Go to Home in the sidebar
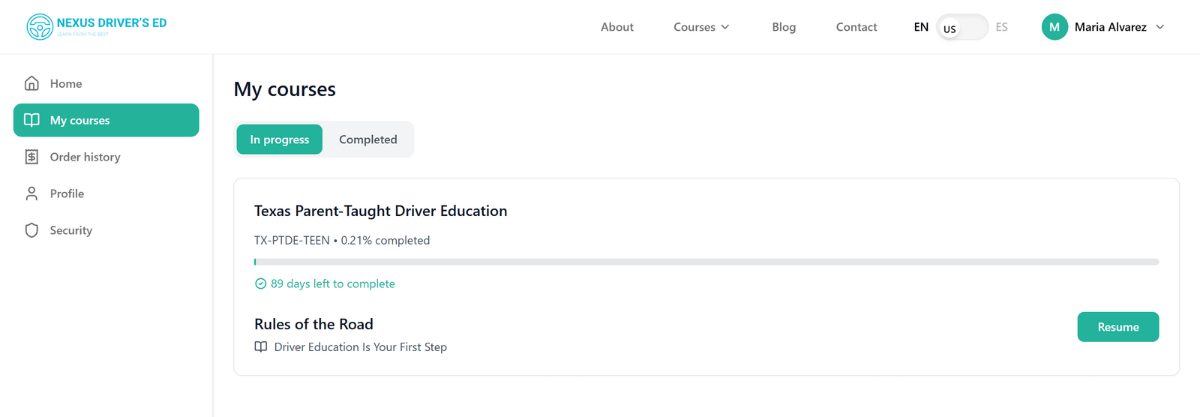Viewport: 1200px width, 417px height. pyautogui.click(x=106, y=83)
